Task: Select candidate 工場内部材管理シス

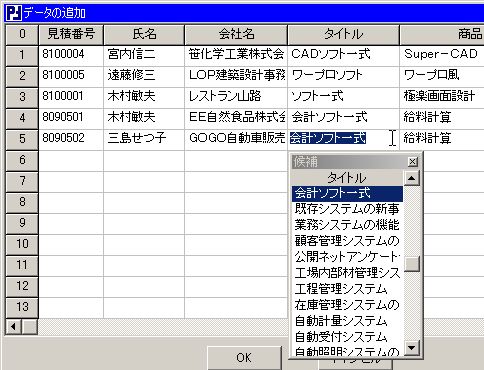Action: click(x=347, y=273)
